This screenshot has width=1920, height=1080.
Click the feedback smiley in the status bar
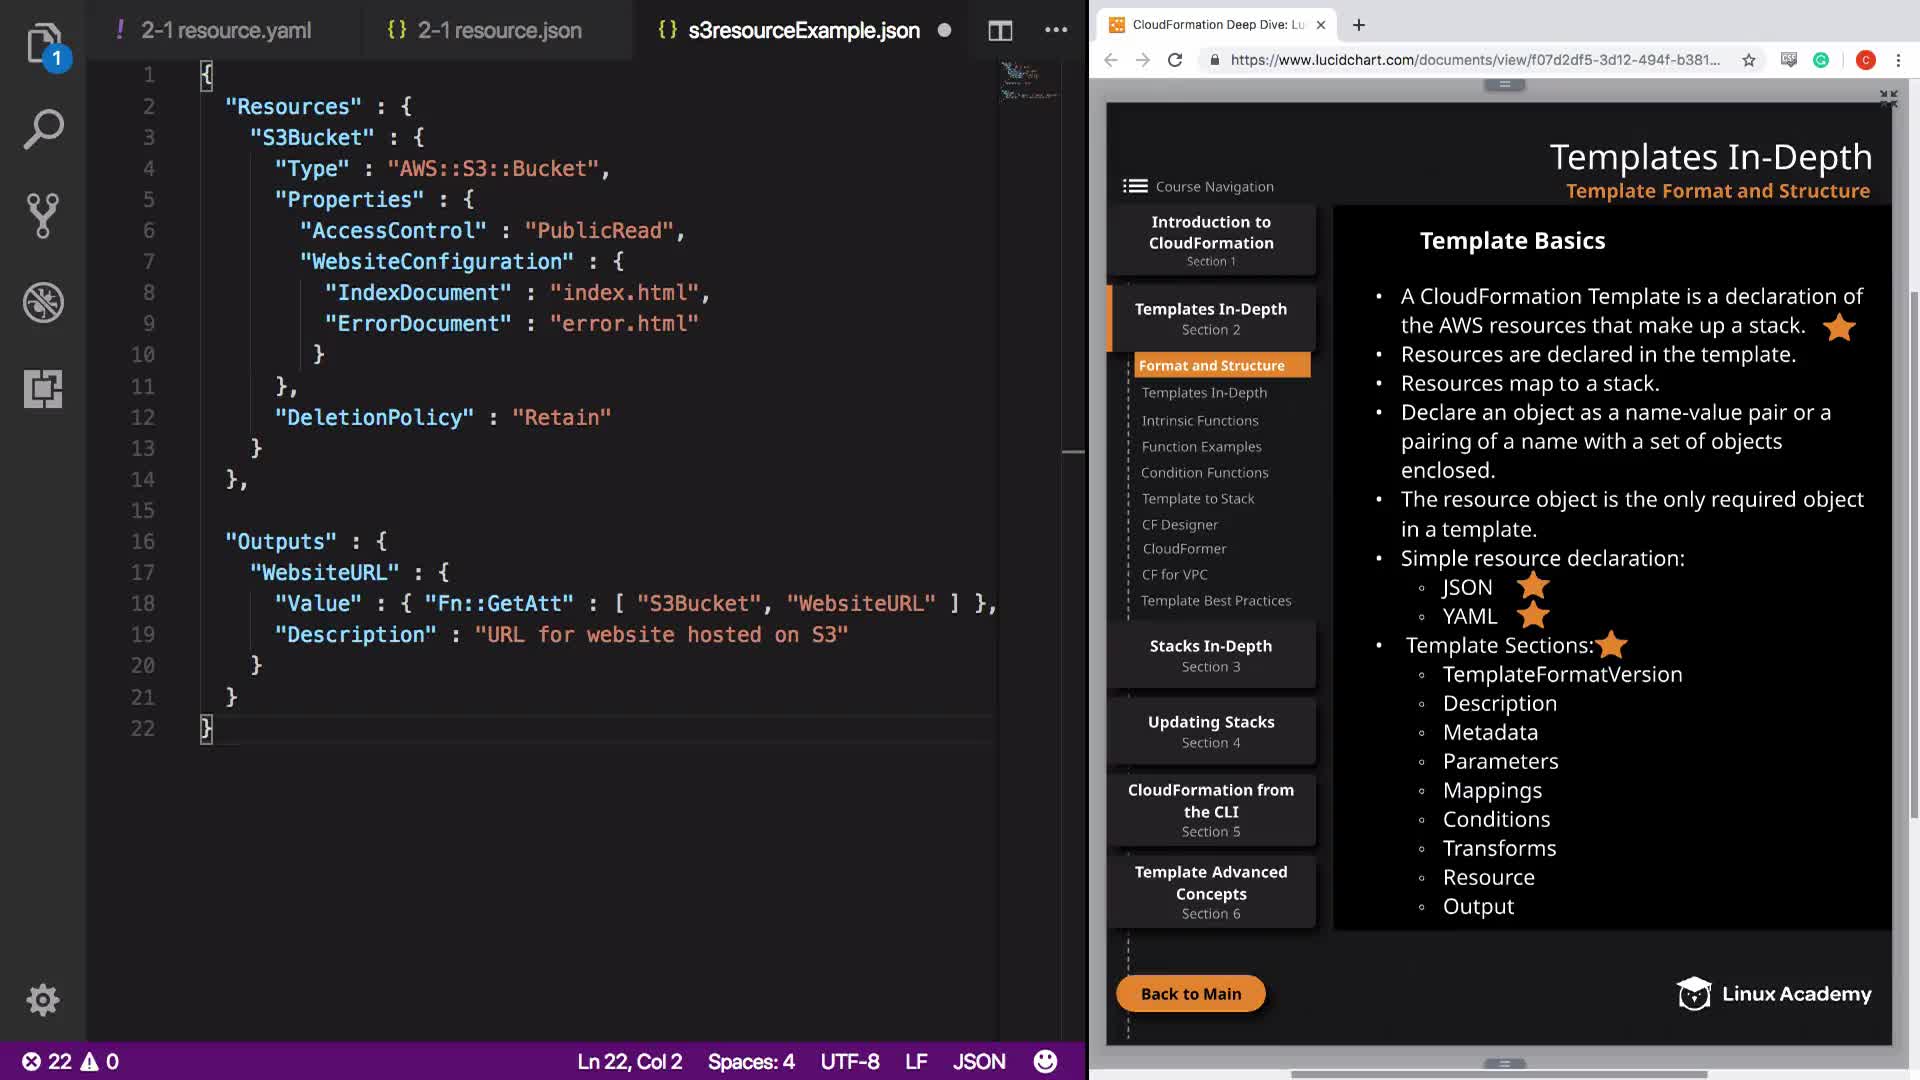click(x=1045, y=1061)
